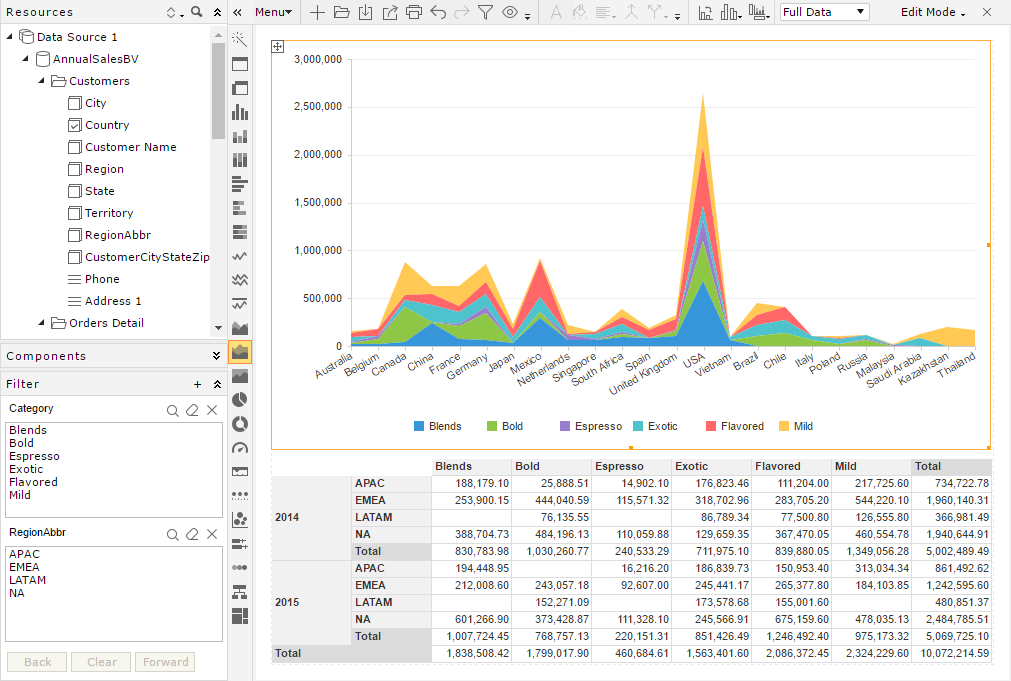Collapse the Customers folder in tree
This screenshot has width=1011, height=681.
tap(41, 81)
